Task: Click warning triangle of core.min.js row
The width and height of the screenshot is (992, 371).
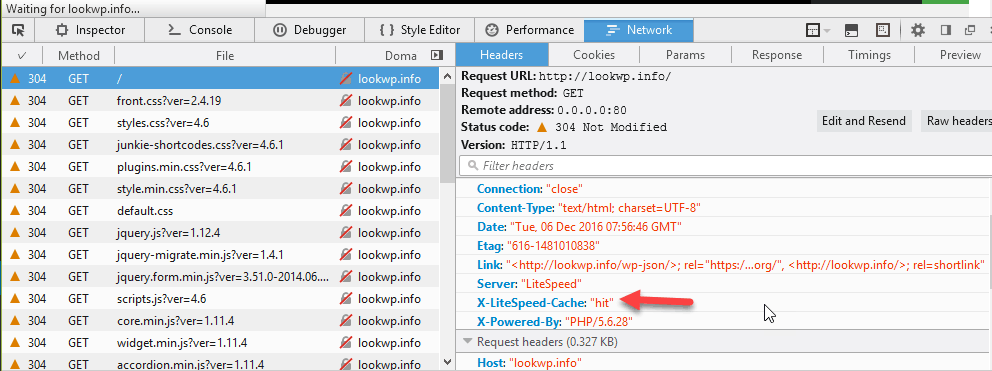Action: [16, 321]
